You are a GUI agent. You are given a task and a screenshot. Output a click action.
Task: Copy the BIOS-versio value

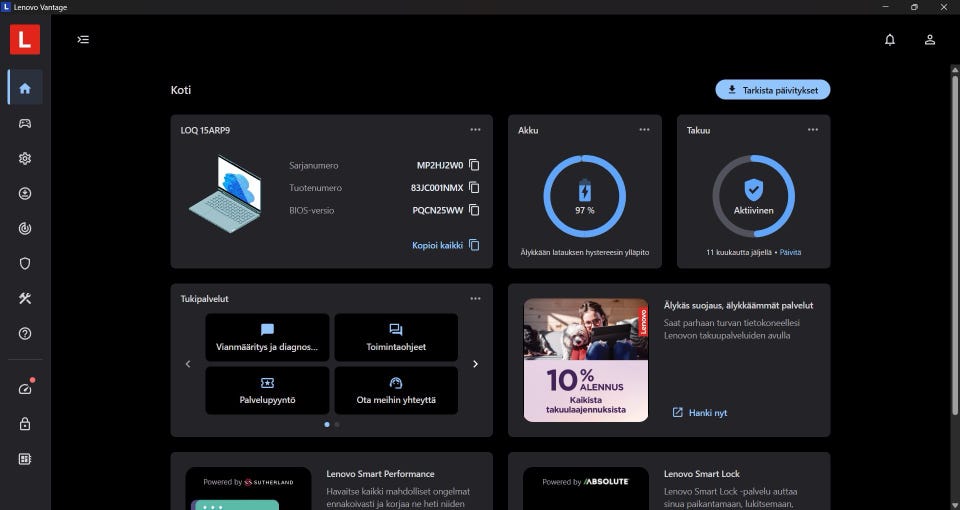(474, 210)
